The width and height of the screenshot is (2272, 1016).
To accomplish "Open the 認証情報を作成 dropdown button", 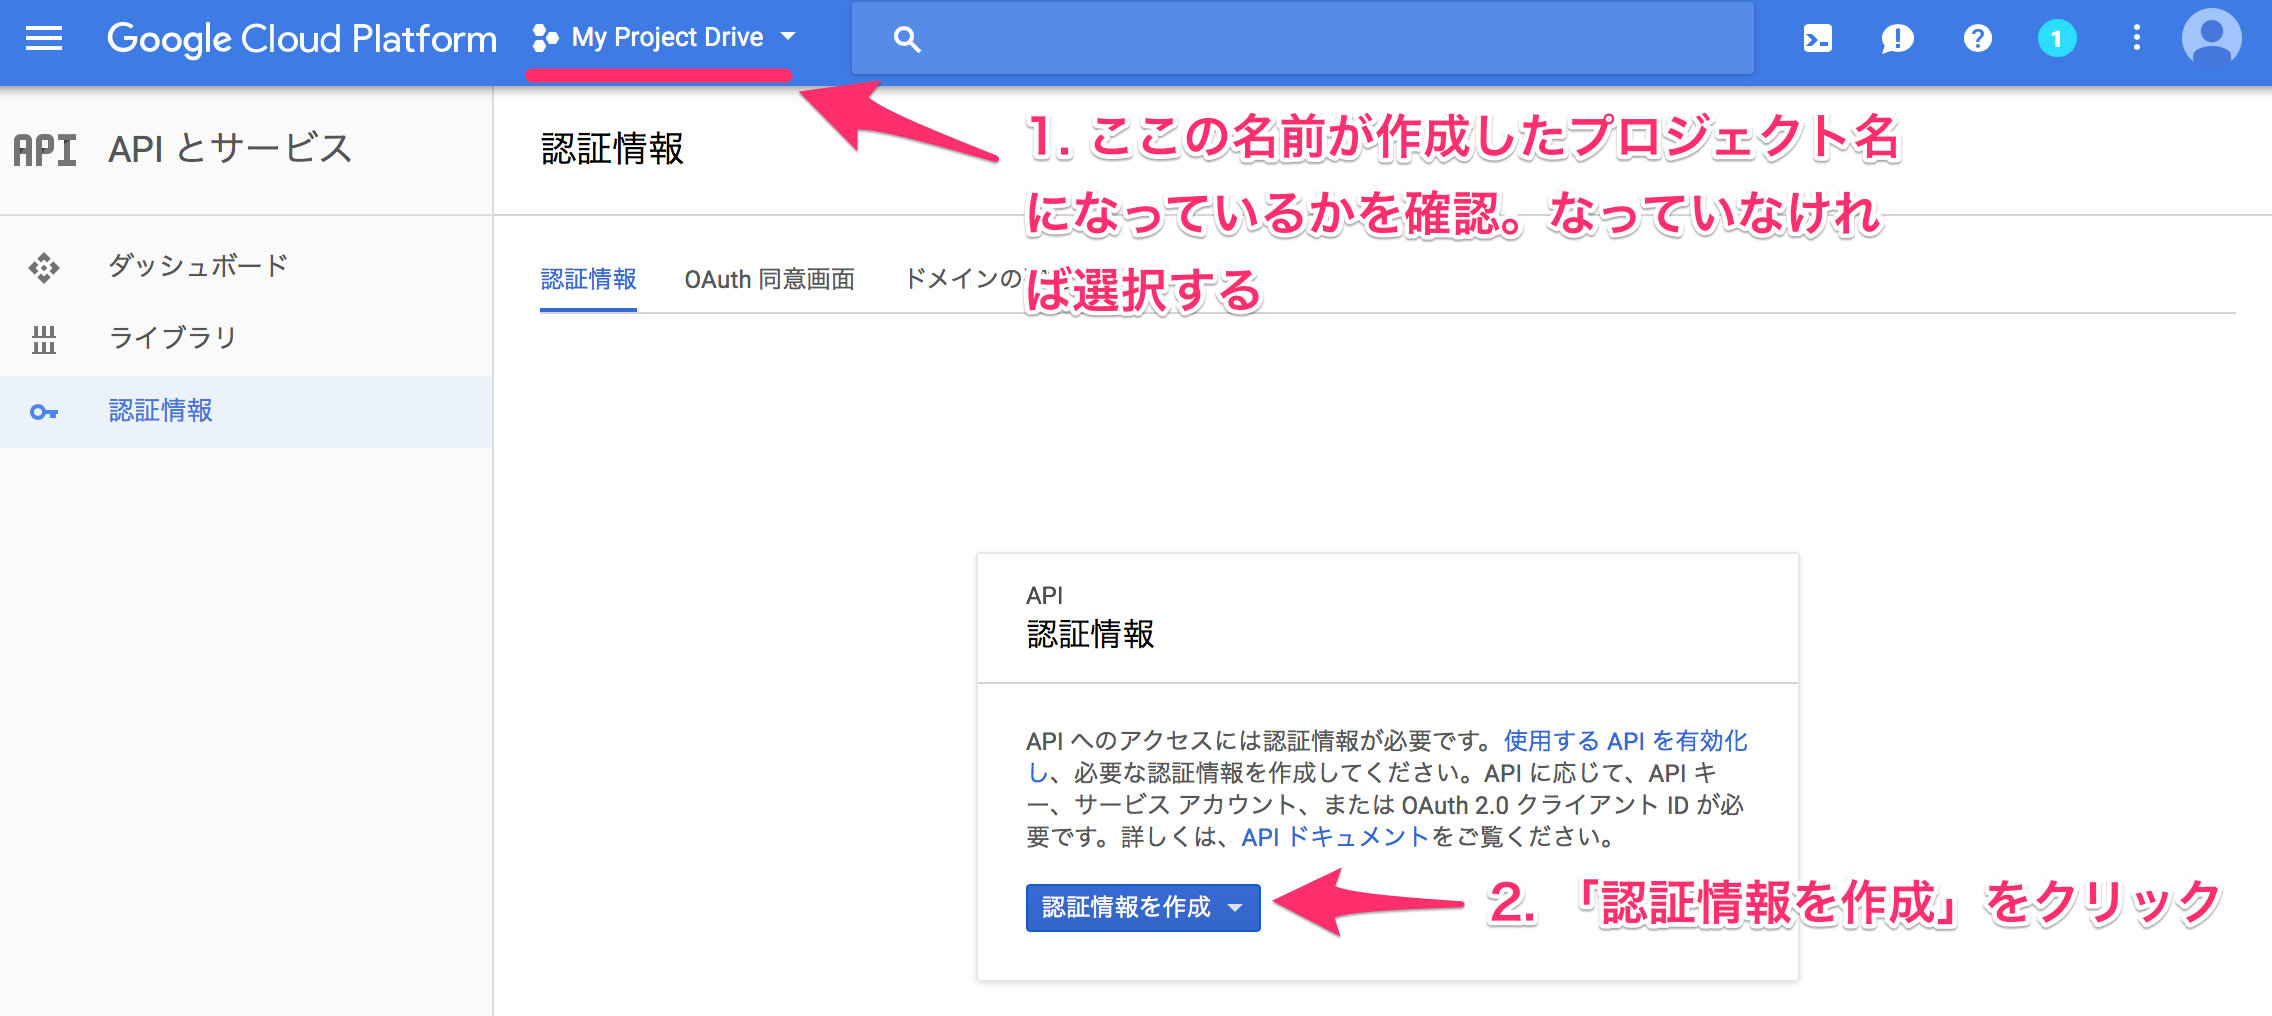I will coord(1142,907).
